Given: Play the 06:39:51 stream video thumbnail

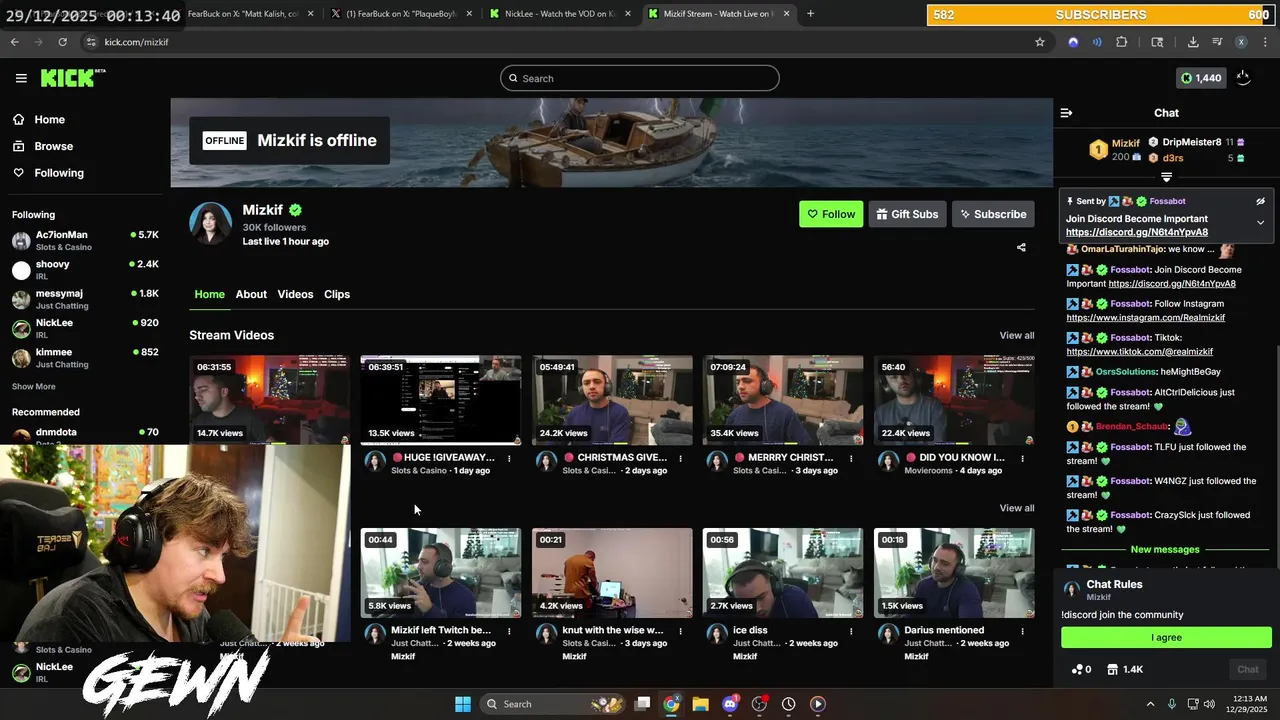Looking at the screenshot, I should [x=441, y=400].
